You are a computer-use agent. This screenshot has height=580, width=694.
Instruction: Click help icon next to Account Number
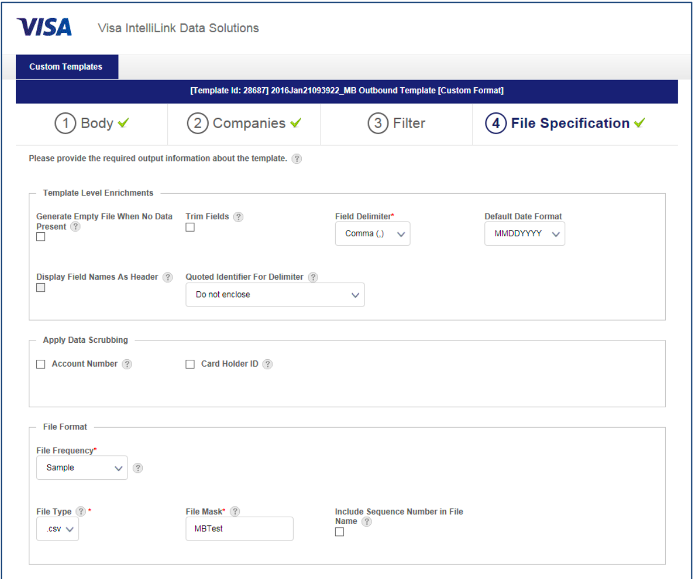127,364
